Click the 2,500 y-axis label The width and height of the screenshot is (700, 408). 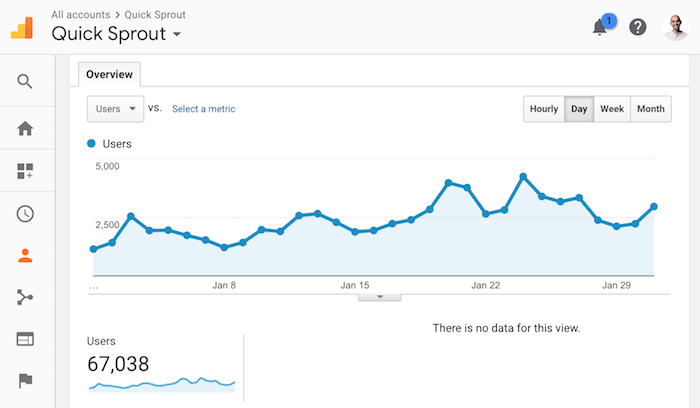[x=107, y=225]
